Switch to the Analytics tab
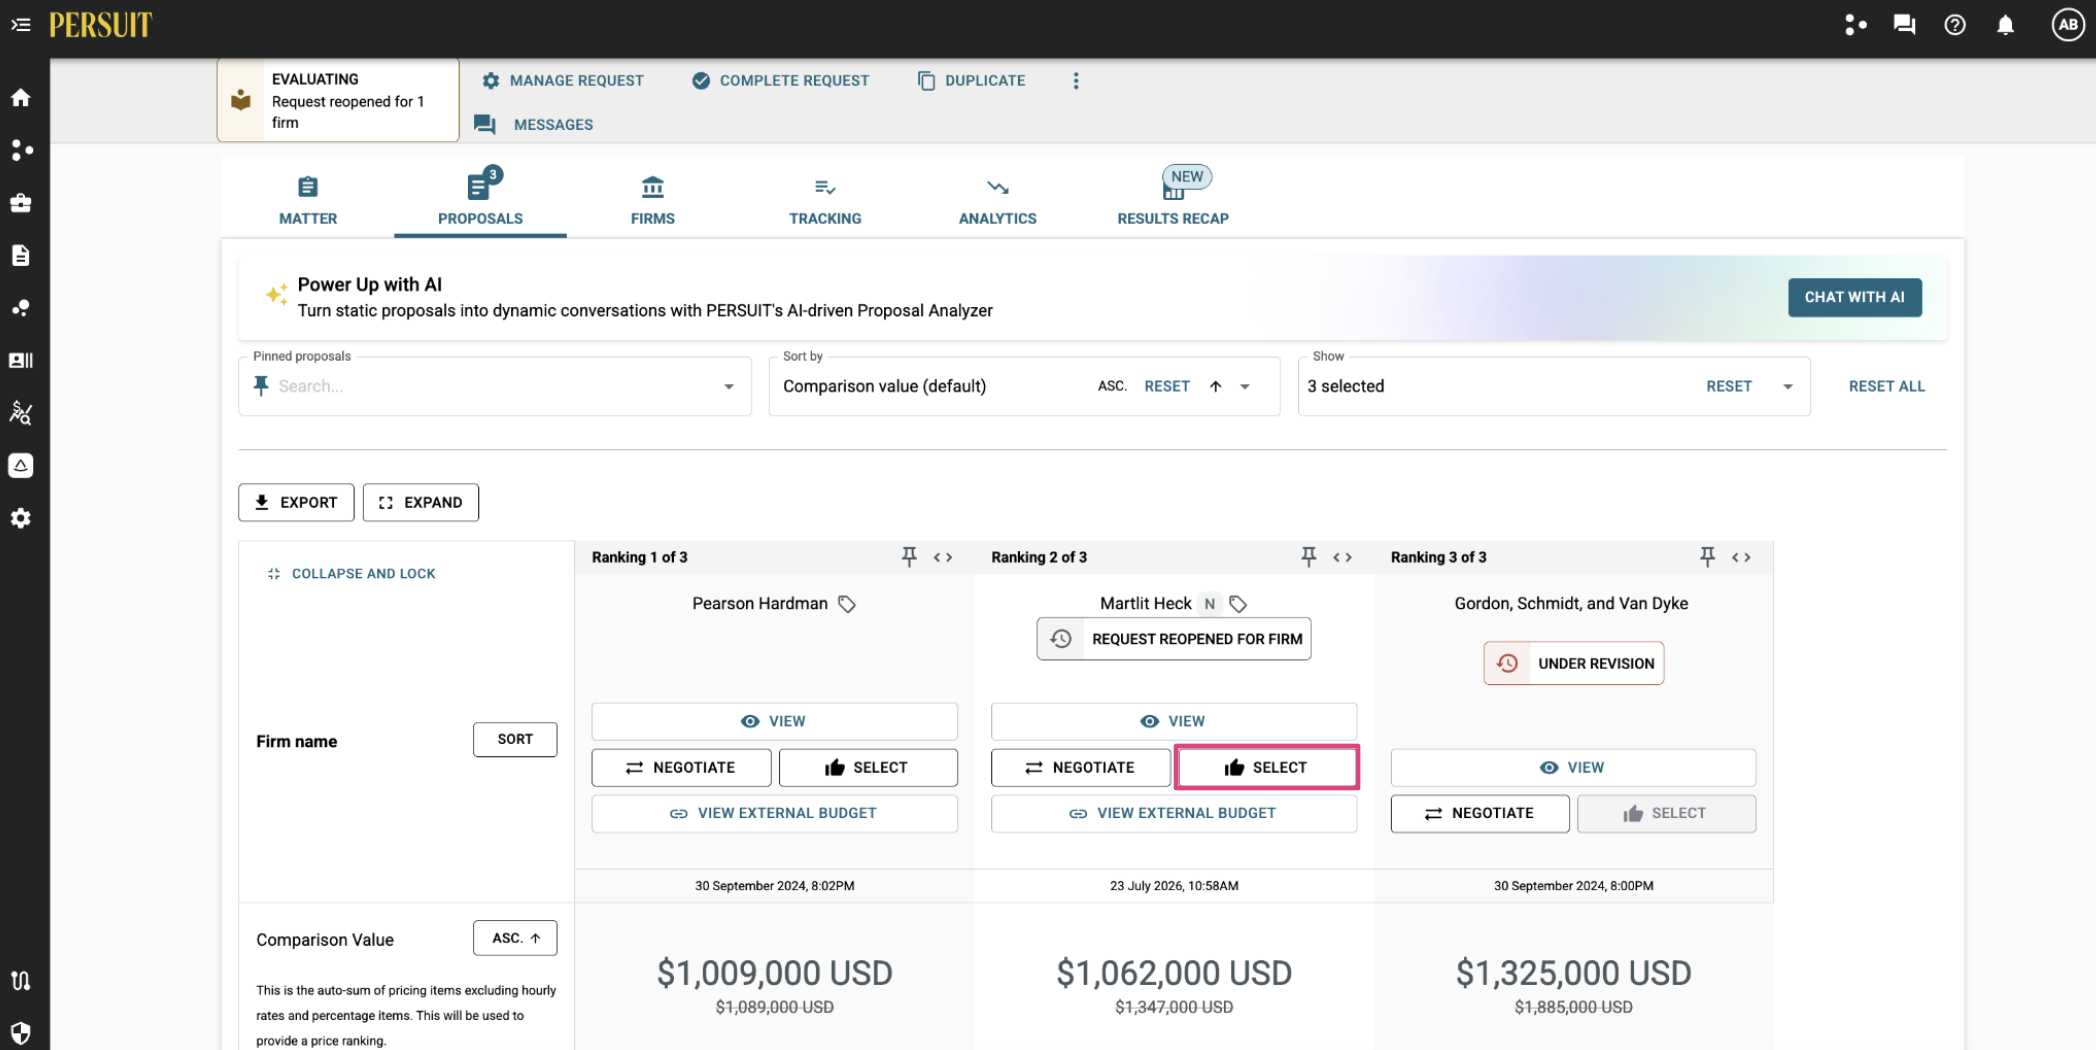This screenshot has width=2096, height=1050. 998,200
